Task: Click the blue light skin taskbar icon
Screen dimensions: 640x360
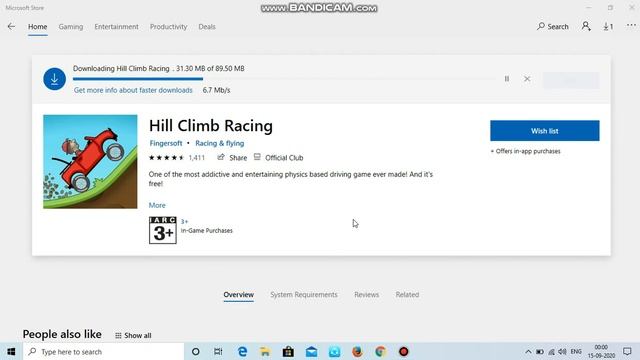Action: coord(334,351)
